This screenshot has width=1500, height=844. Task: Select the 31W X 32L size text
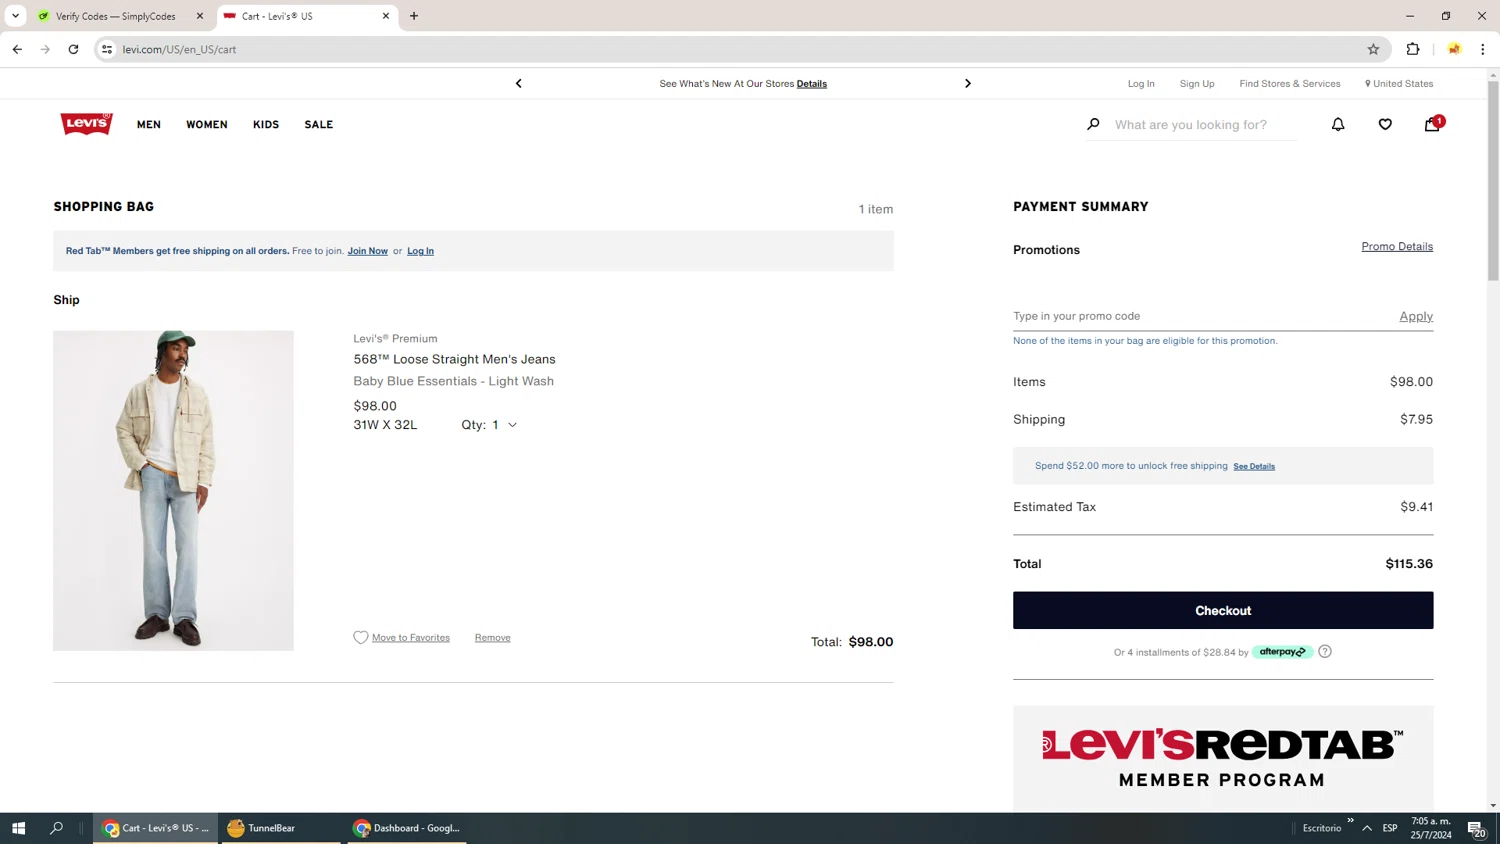point(385,425)
